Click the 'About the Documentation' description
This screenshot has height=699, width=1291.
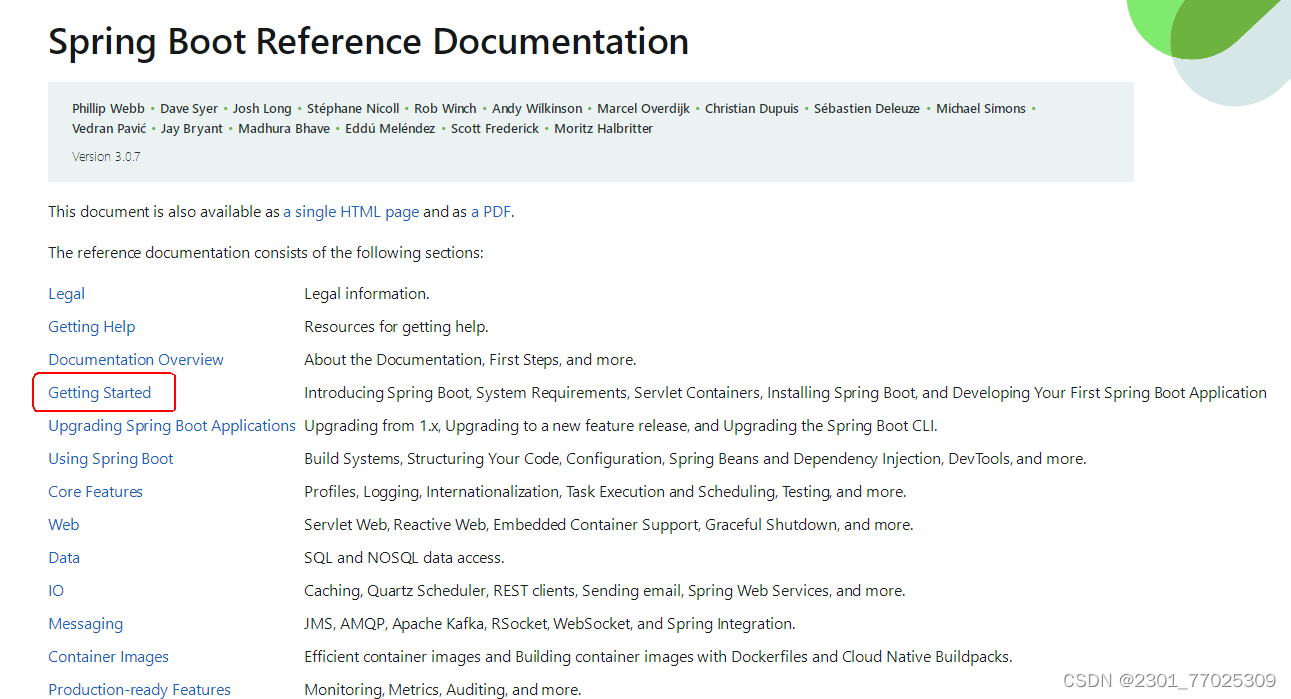[x=470, y=360]
